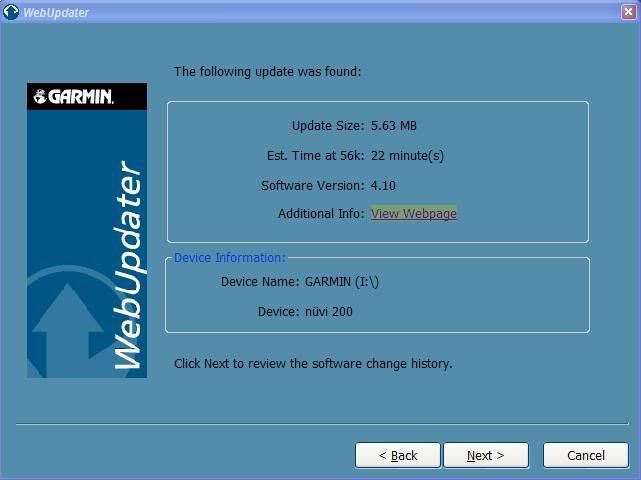Click the vertical WebUpdater sidebar text
Screen dimensions: 641x480
pyautogui.click(x=128, y=265)
